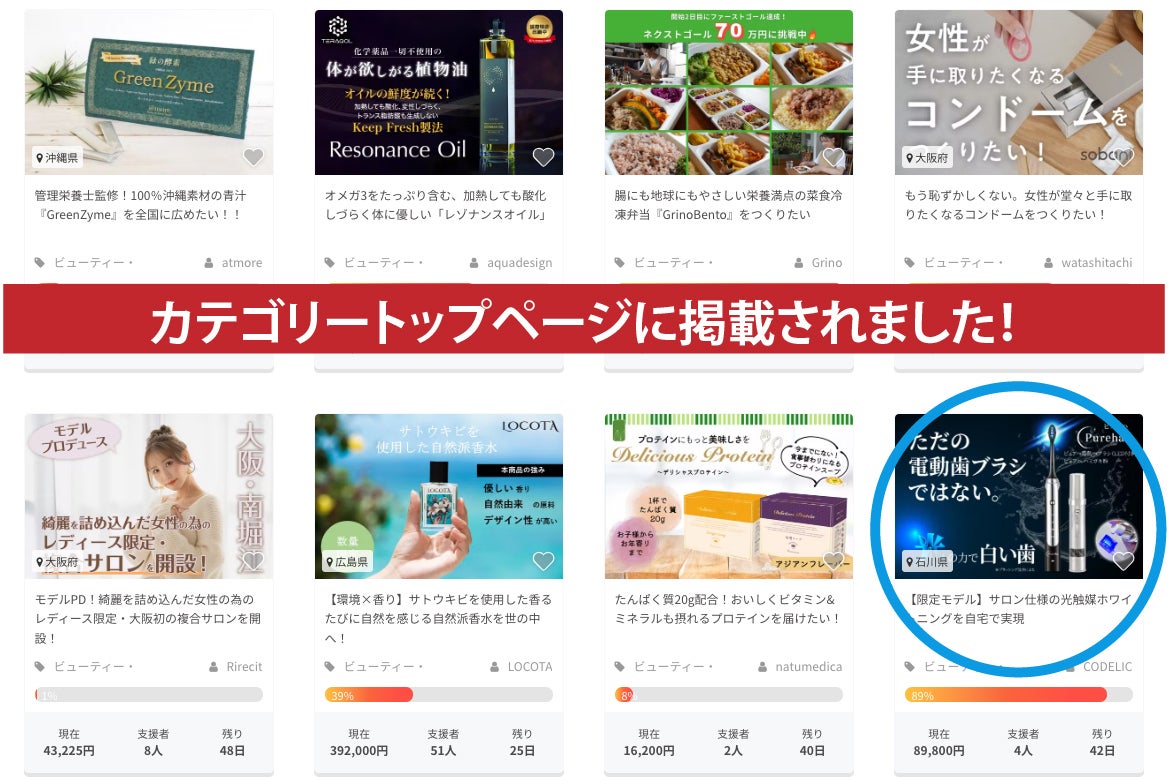Like the GrinoBento project via heart icon
This screenshot has width=1168, height=777.
pyautogui.click(x=833, y=157)
